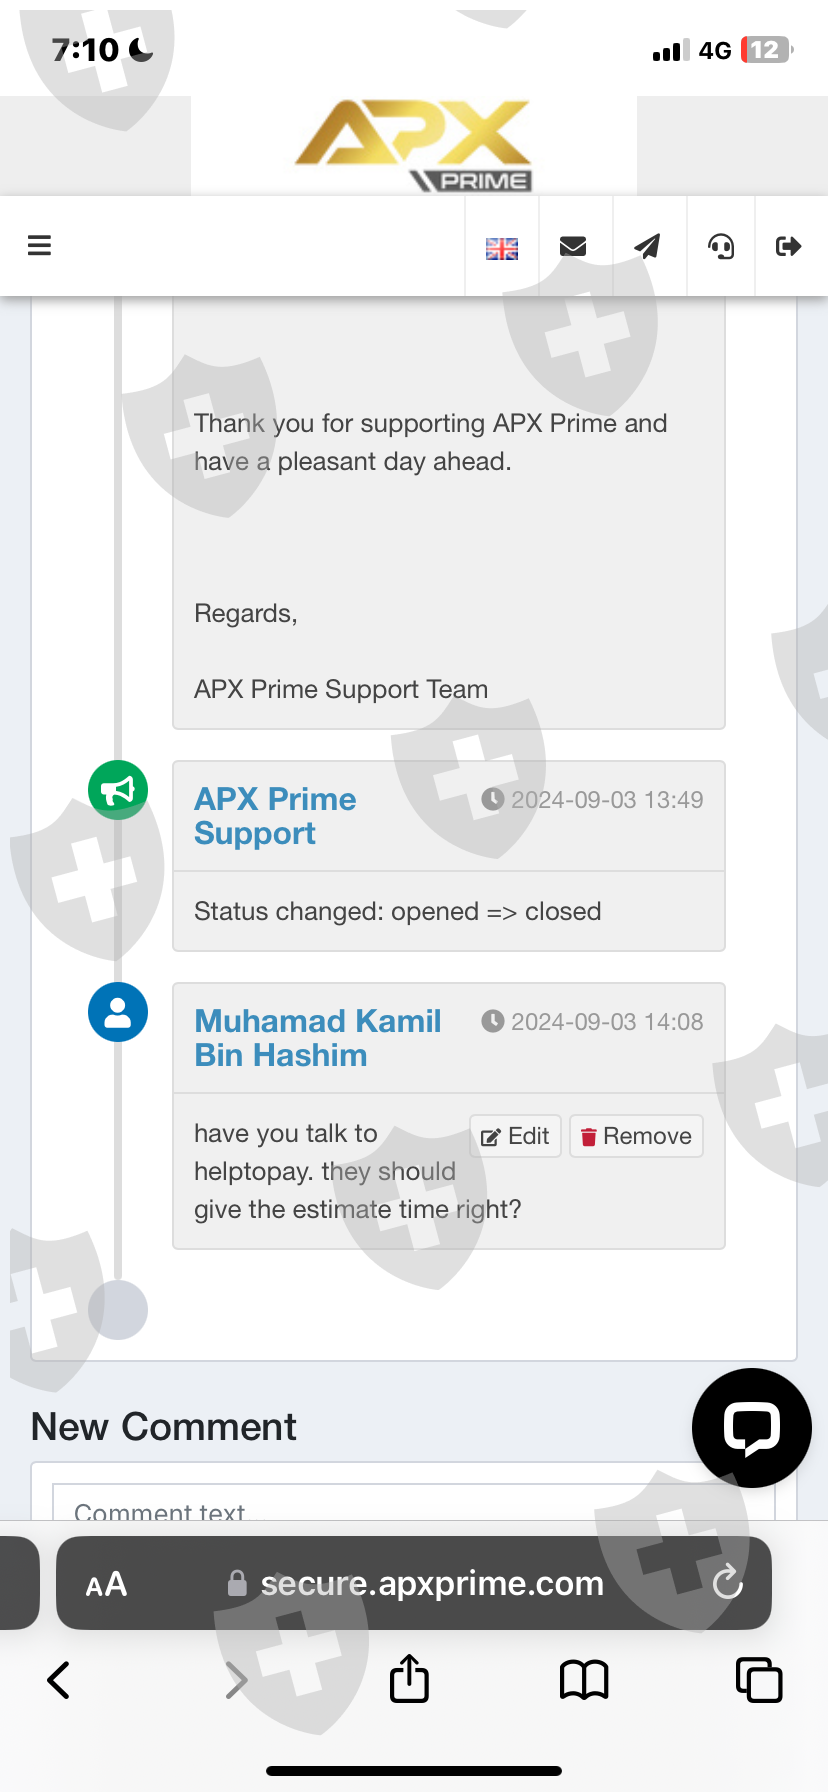Screen dimensions: 828x1792
Task: Open Muhamad Kamil Bin Hashim profile link
Action: 317,1038
